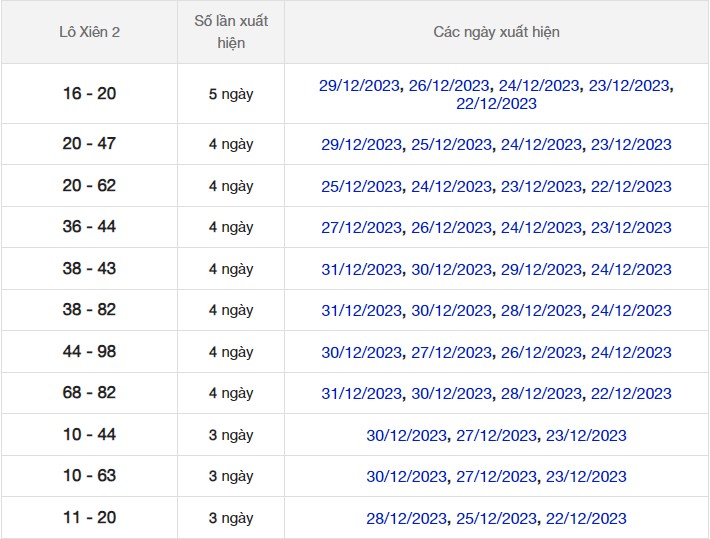Click 30/12/2023 date in 44 - 98 row
Screen dimensions: 710x539
pos(361,353)
